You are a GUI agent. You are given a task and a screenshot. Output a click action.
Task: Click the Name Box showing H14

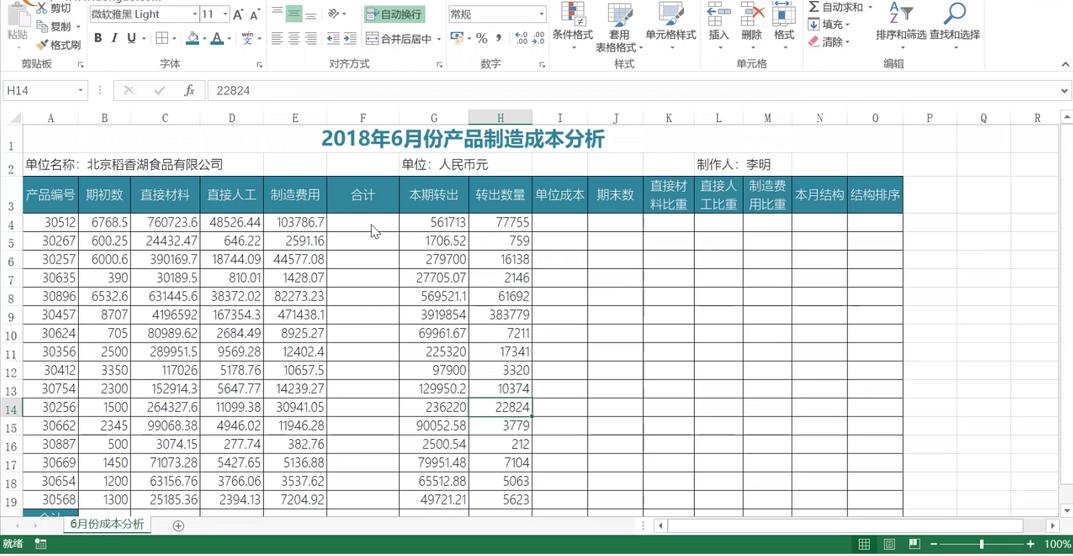46,90
